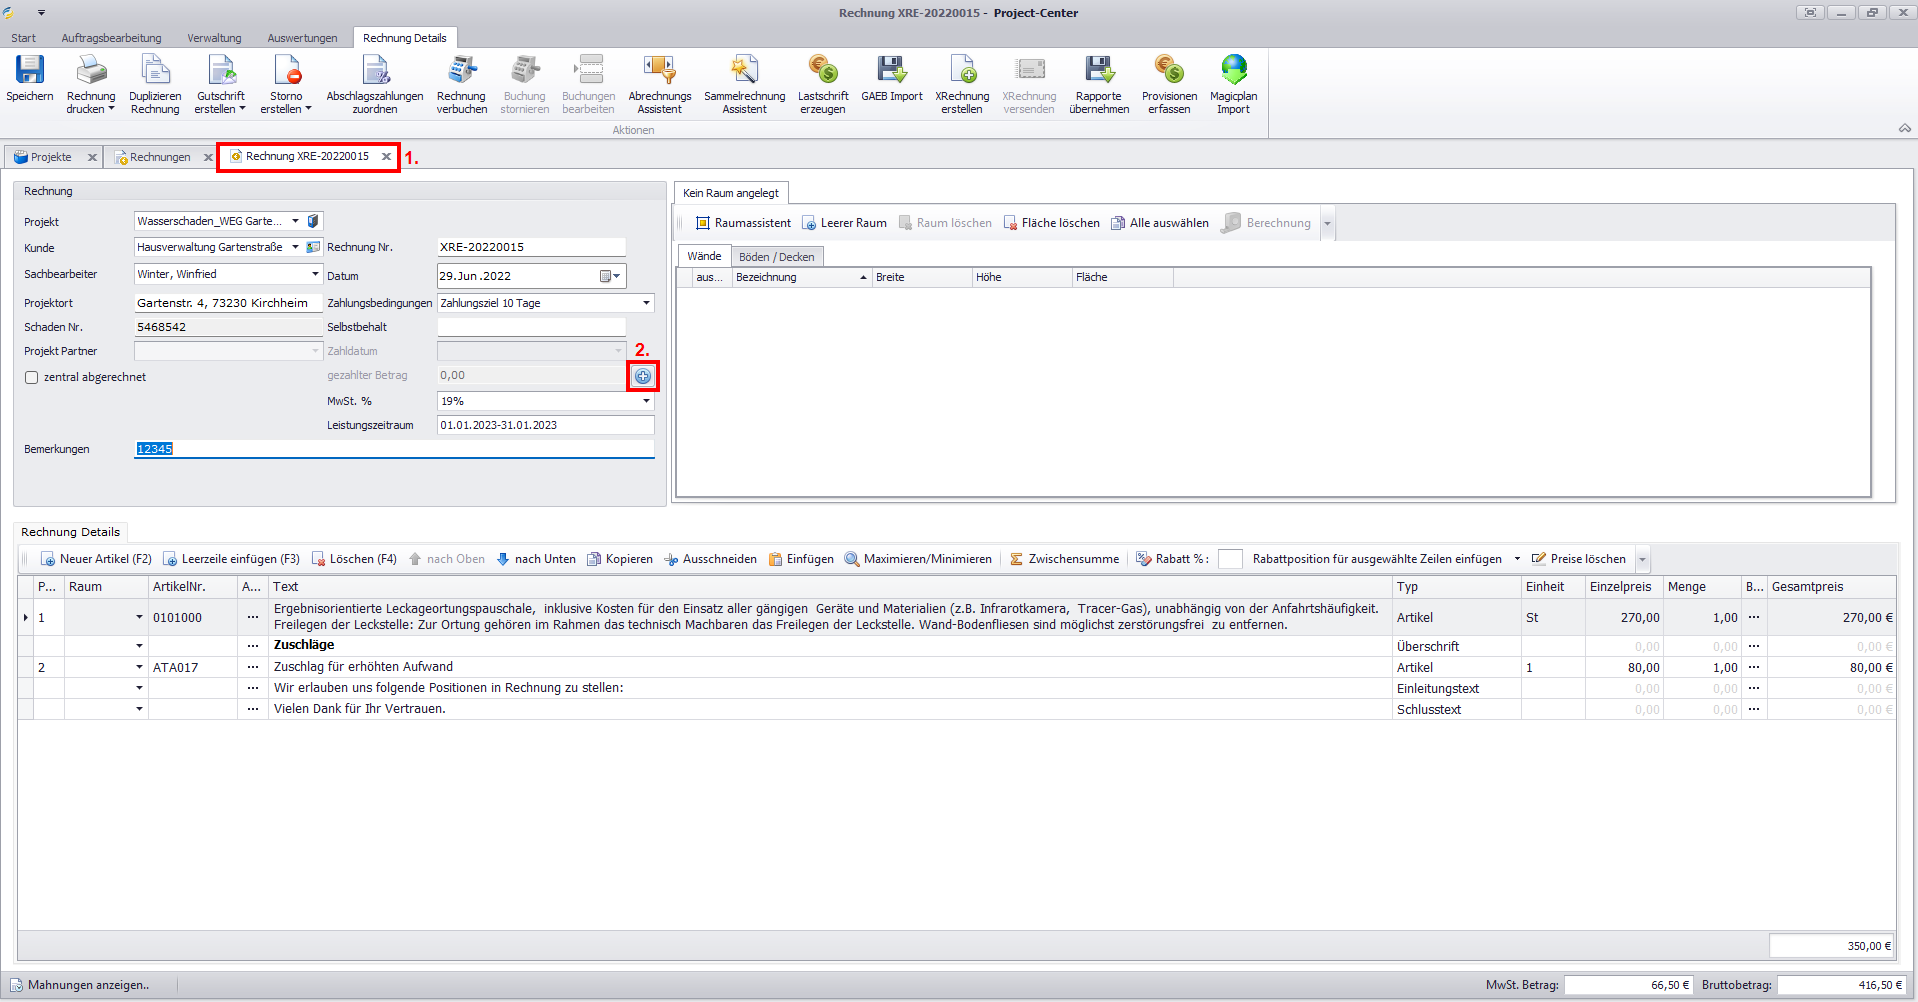1918x1002 pixels.
Task: Click Abschlagszahlungen zuordnen icon
Action: [x=375, y=70]
